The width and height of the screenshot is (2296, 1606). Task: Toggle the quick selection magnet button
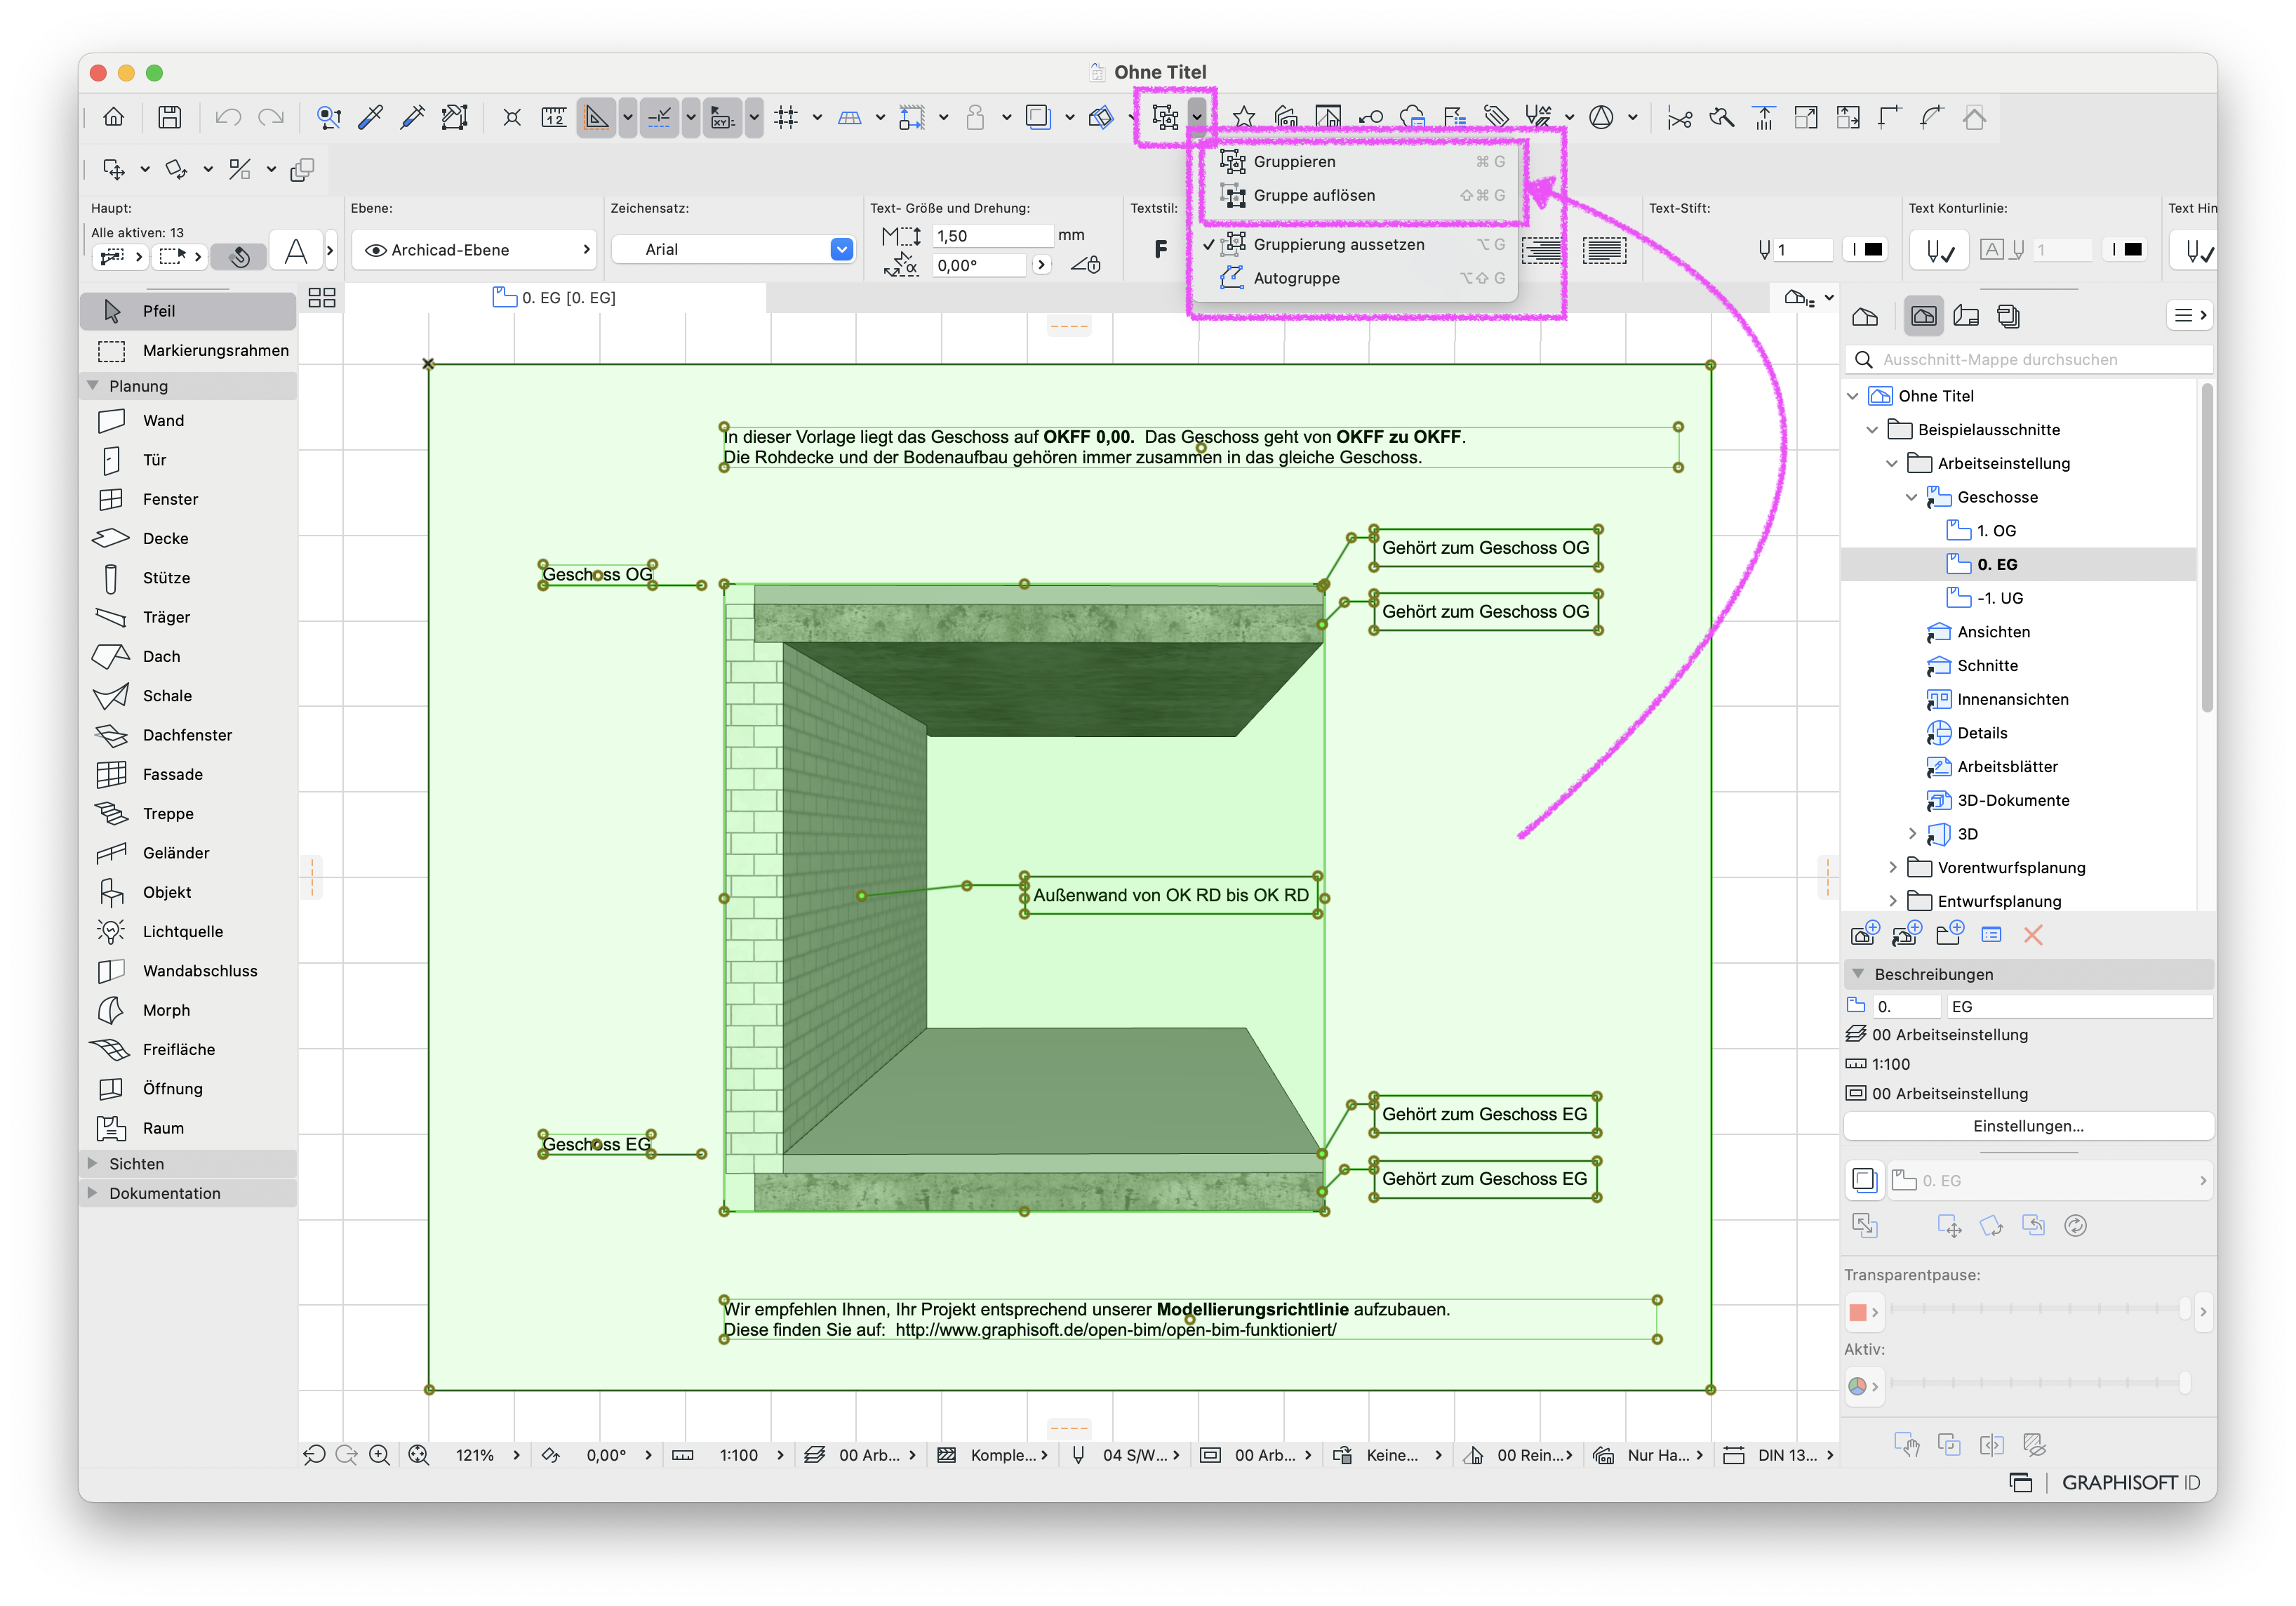pos(239,257)
